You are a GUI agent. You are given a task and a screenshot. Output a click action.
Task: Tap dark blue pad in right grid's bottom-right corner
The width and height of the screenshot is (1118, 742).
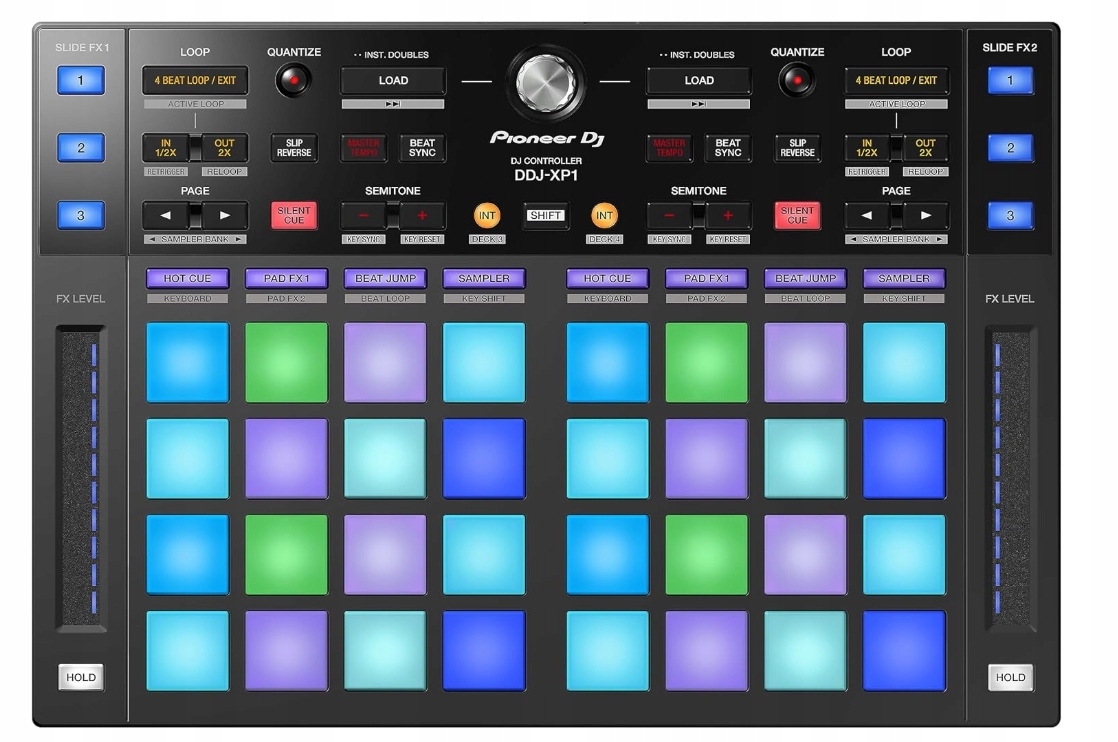pyautogui.click(x=904, y=651)
